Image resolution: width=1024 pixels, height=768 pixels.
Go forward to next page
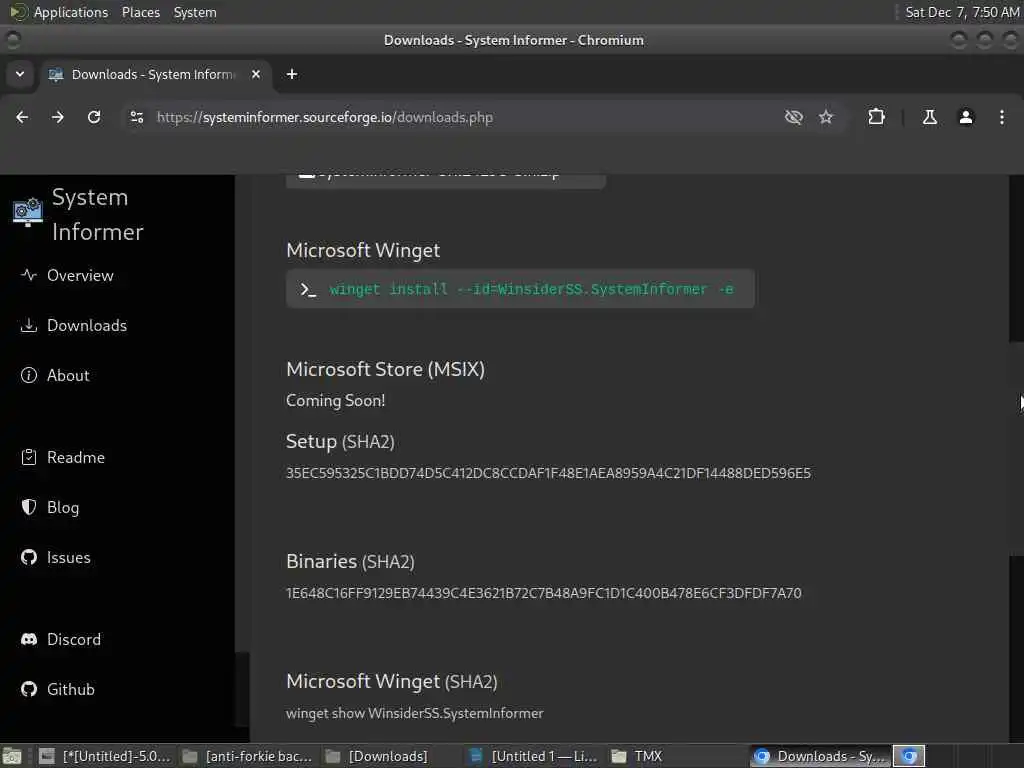click(57, 118)
